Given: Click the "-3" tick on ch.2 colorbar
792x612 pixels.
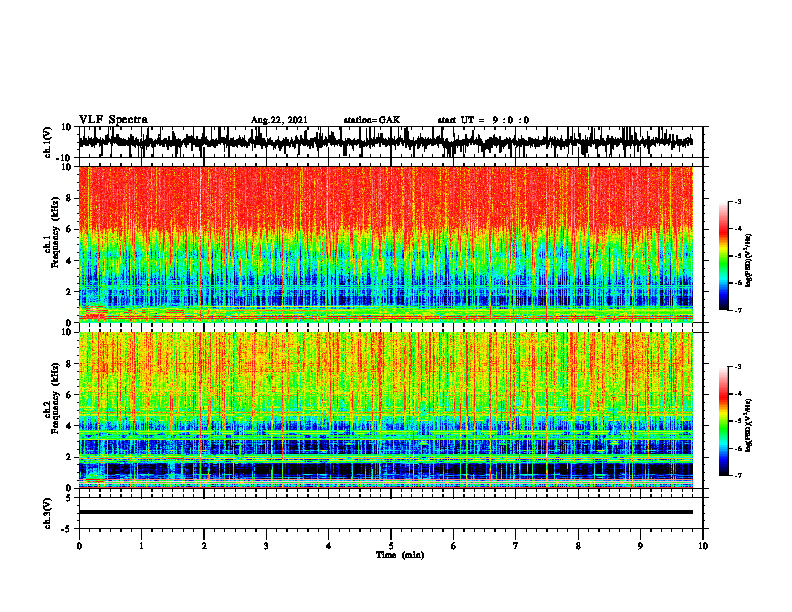Looking at the screenshot, I should coord(737,367).
